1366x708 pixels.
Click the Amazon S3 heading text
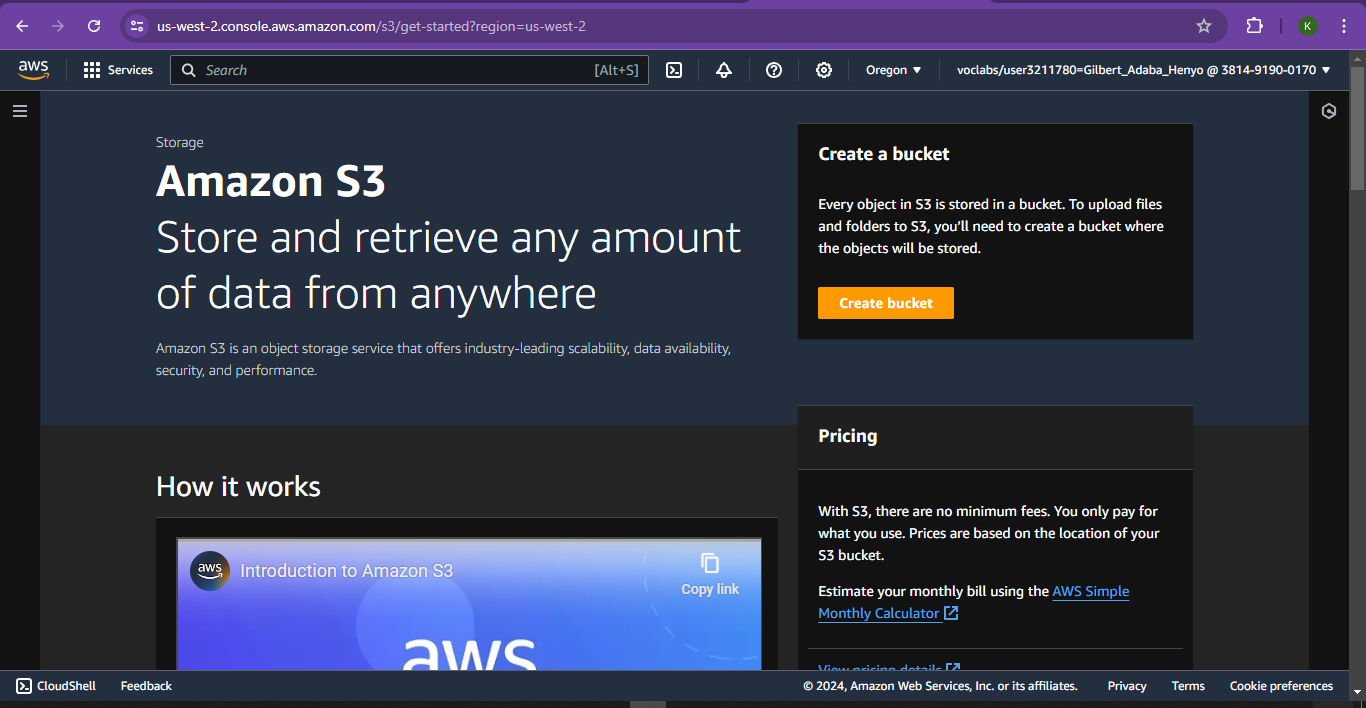(271, 181)
